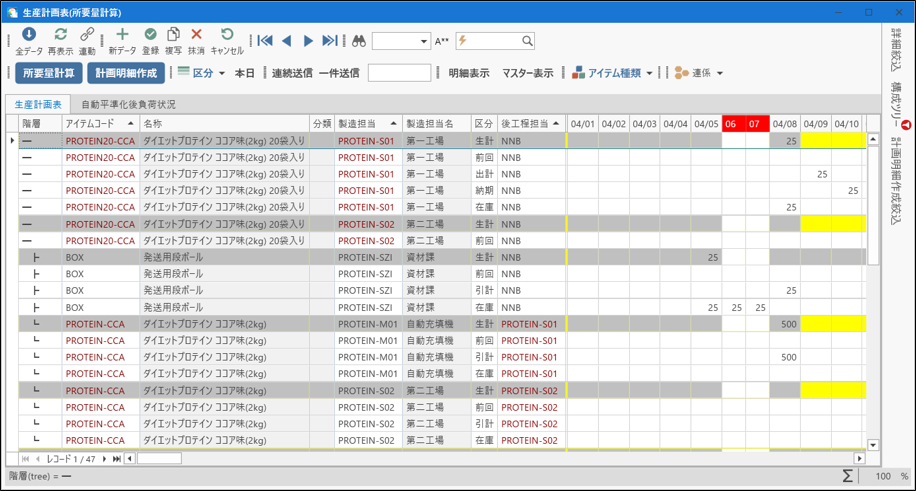The width and height of the screenshot is (916, 491).
Task: Click the 複写 copy icon
Action: point(173,36)
